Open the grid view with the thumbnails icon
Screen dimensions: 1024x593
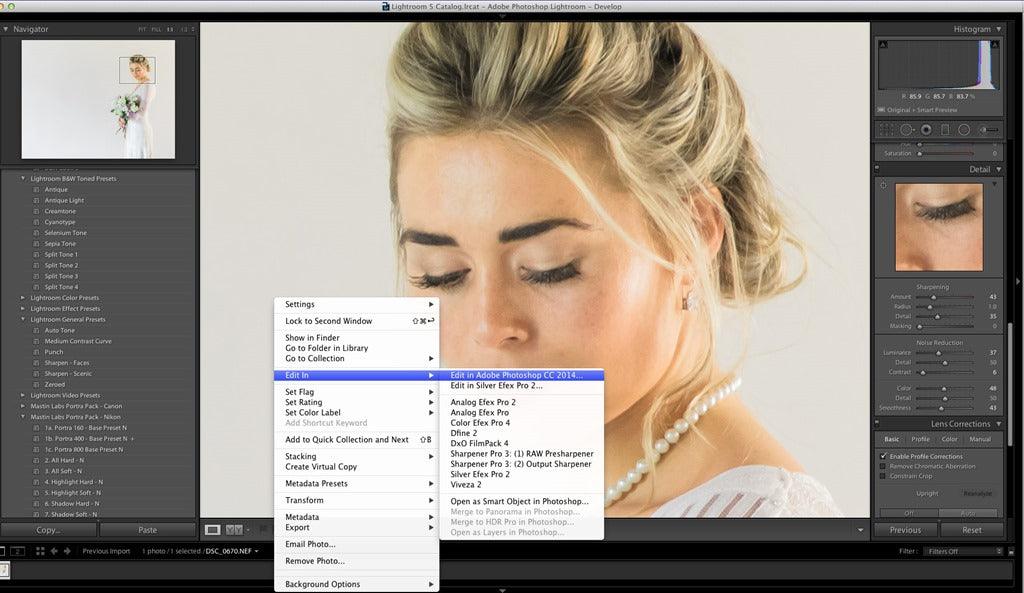pyautogui.click(x=38, y=550)
